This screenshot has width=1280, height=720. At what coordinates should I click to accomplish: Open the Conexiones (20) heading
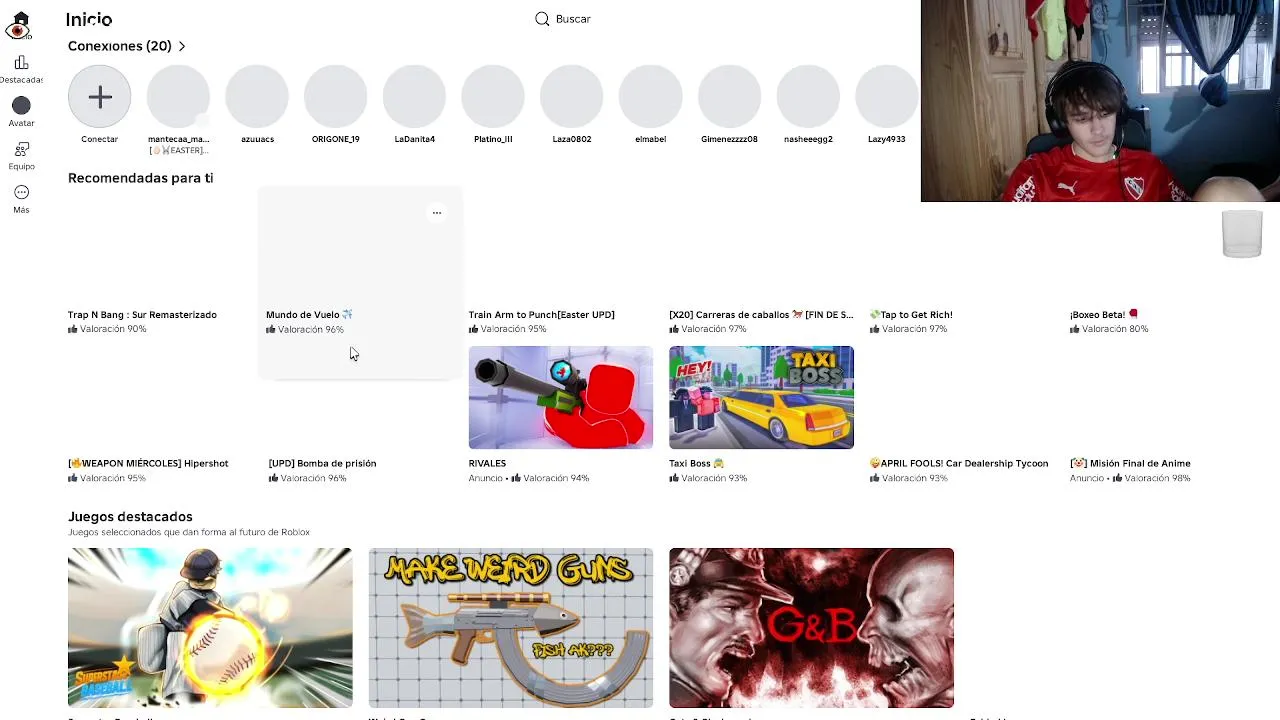tap(119, 46)
